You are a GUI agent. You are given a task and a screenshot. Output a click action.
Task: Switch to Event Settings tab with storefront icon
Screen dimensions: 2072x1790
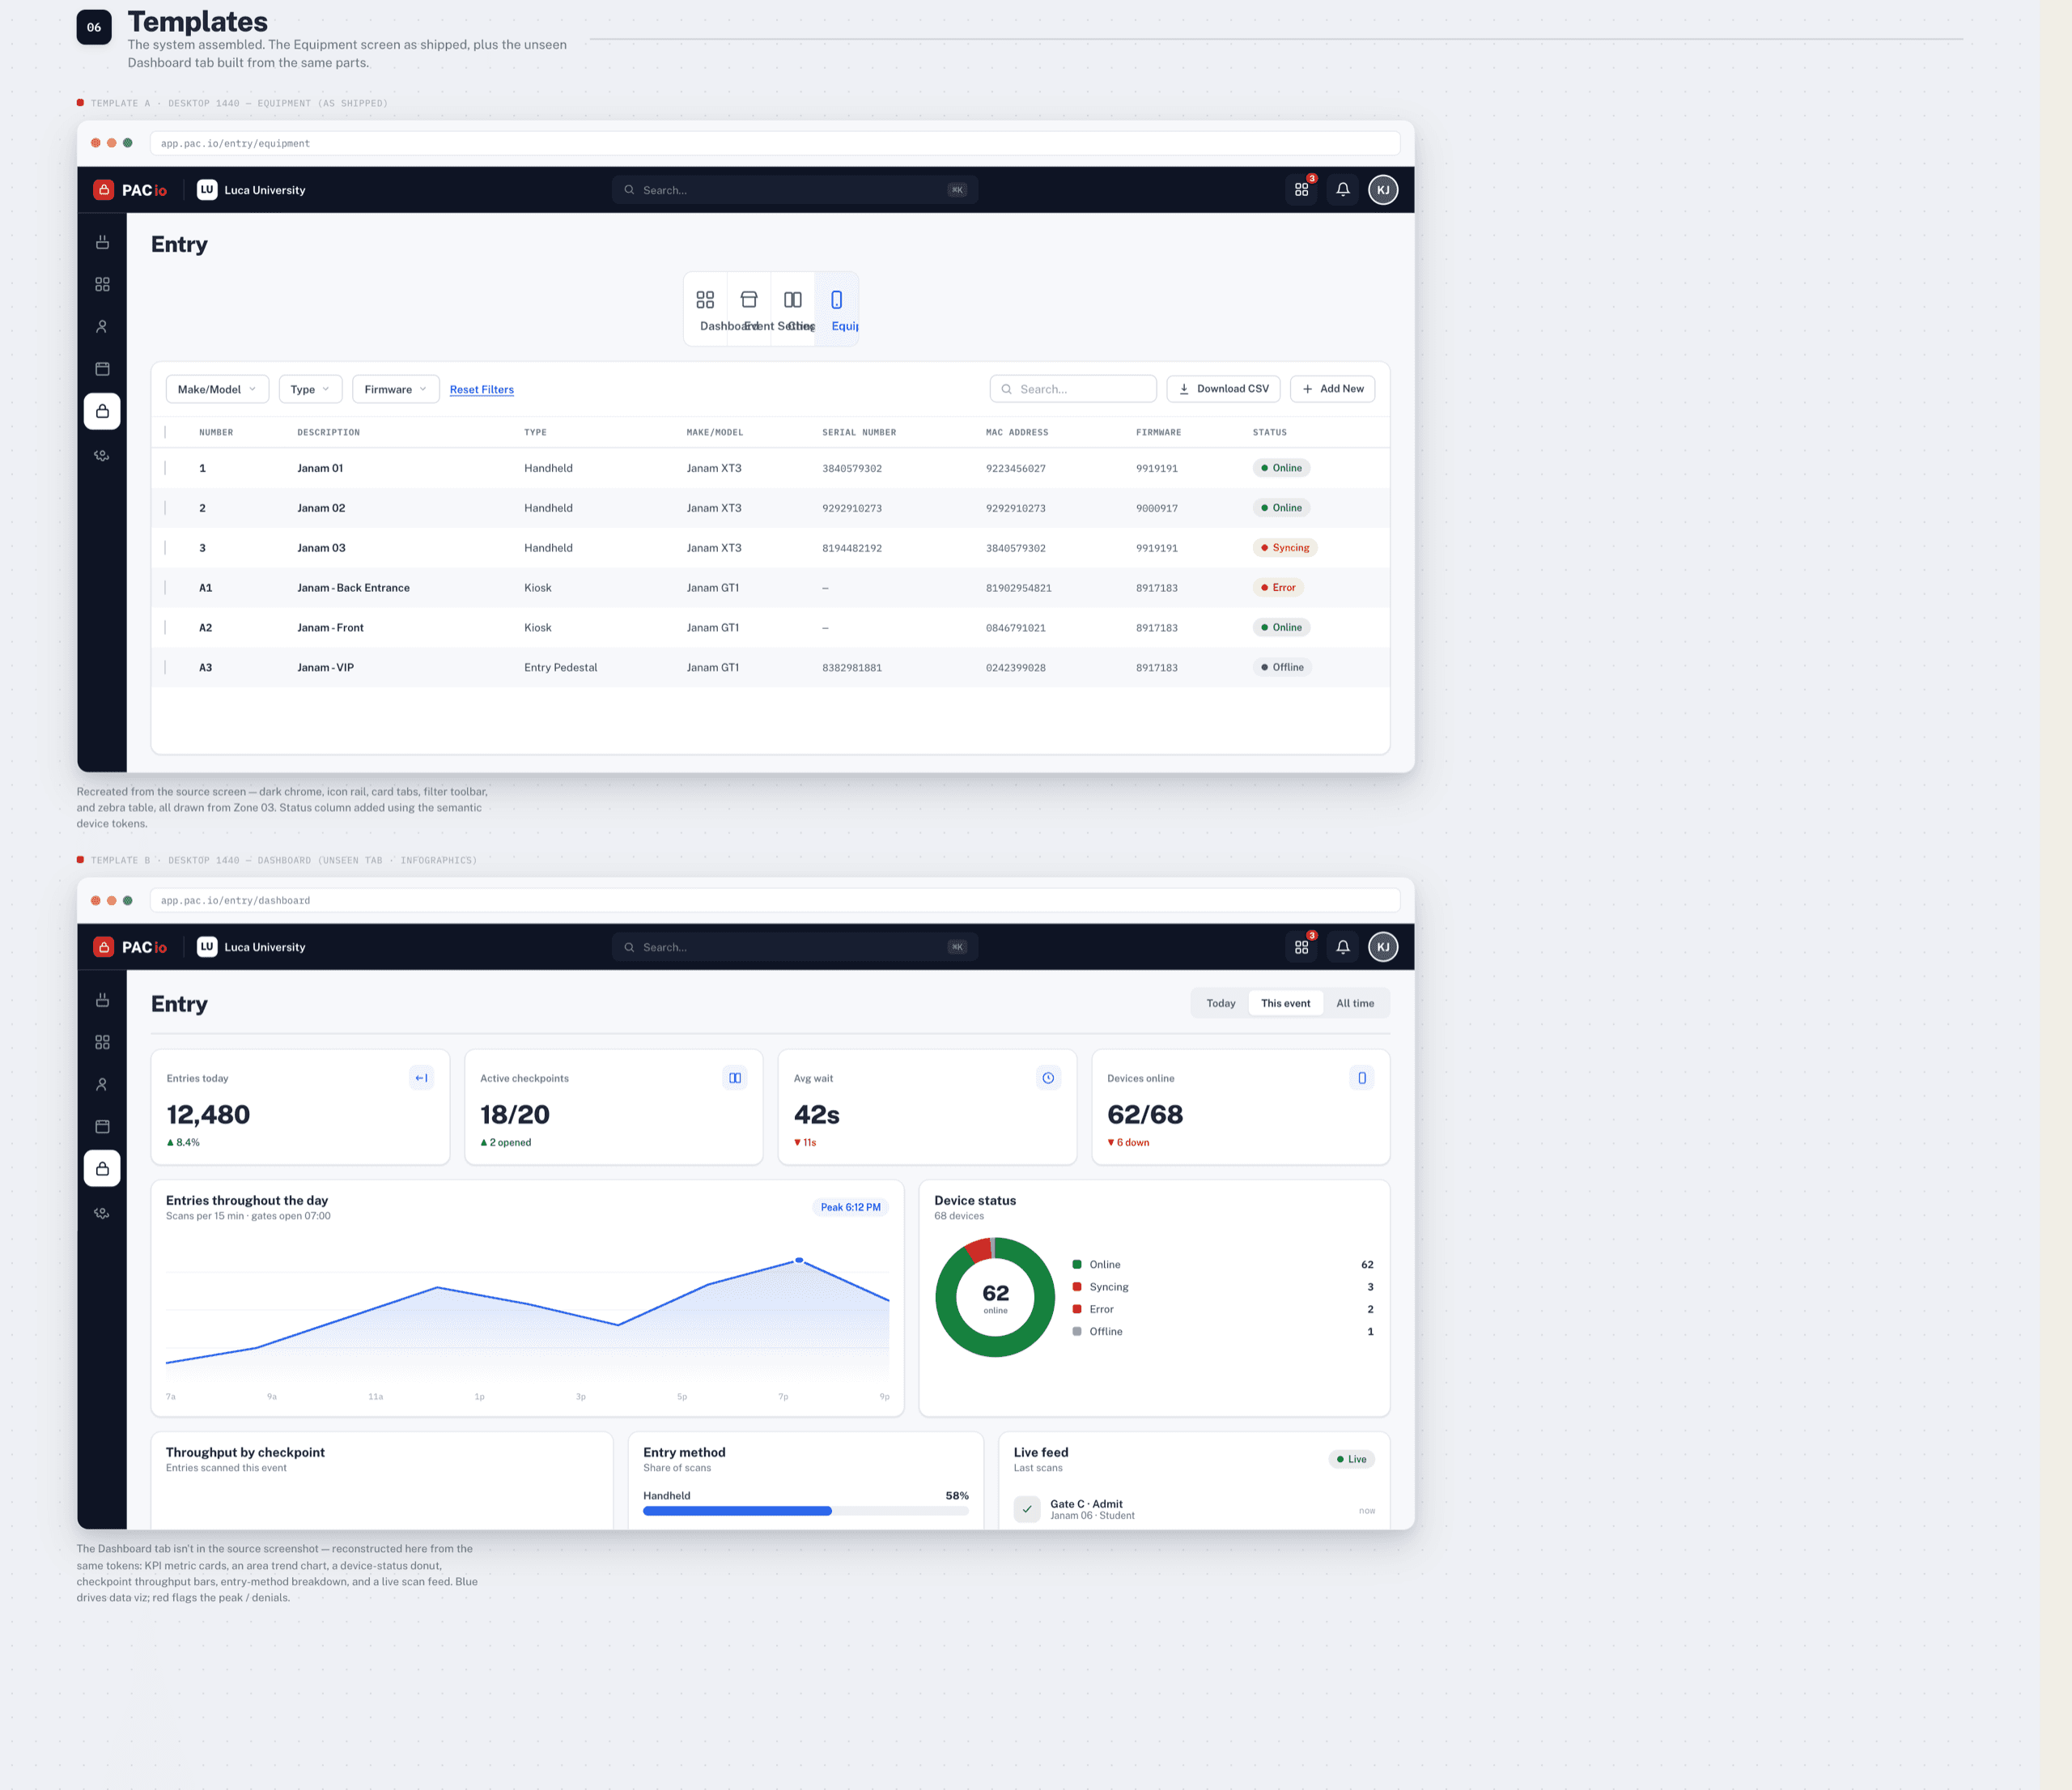pyautogui.click(x=749, y=309)
